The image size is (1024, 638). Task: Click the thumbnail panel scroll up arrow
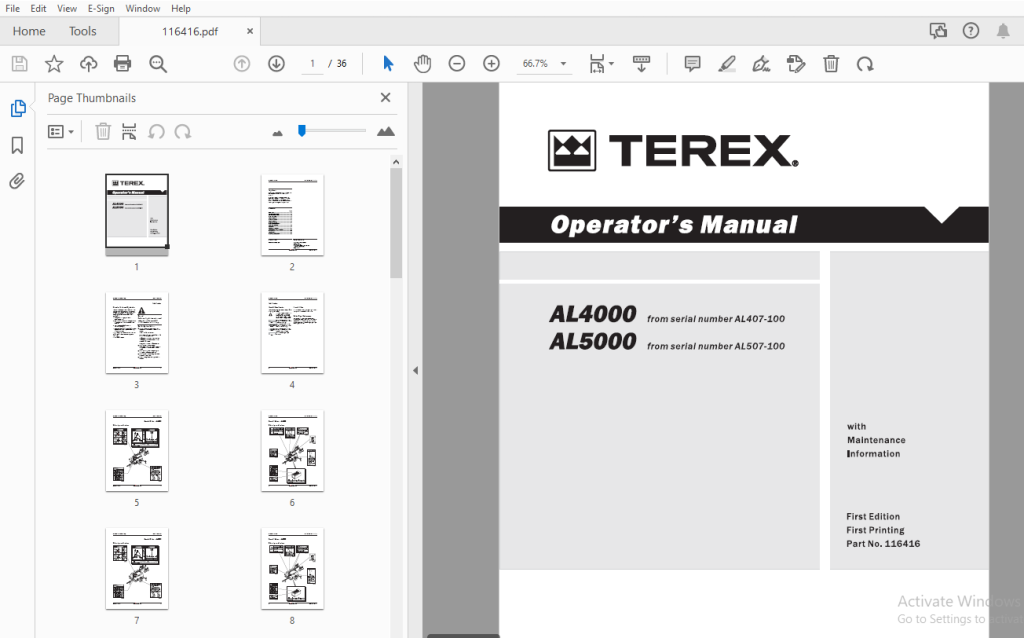pos(396,161)
